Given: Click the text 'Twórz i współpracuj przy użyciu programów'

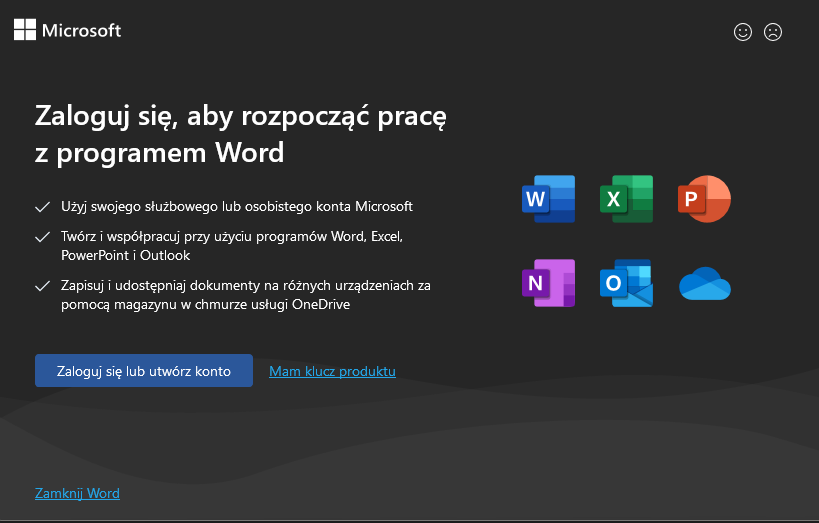Looking at the screenshot, I should 194,237.
